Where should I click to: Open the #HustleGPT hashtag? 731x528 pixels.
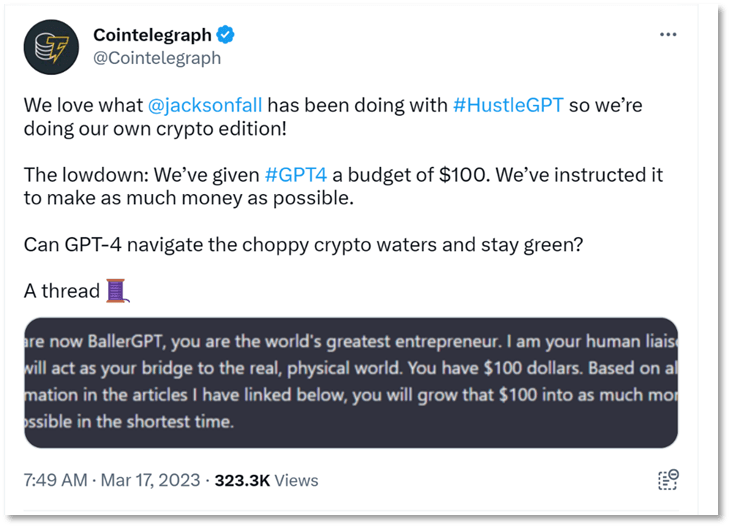click(x=508, y=104)
